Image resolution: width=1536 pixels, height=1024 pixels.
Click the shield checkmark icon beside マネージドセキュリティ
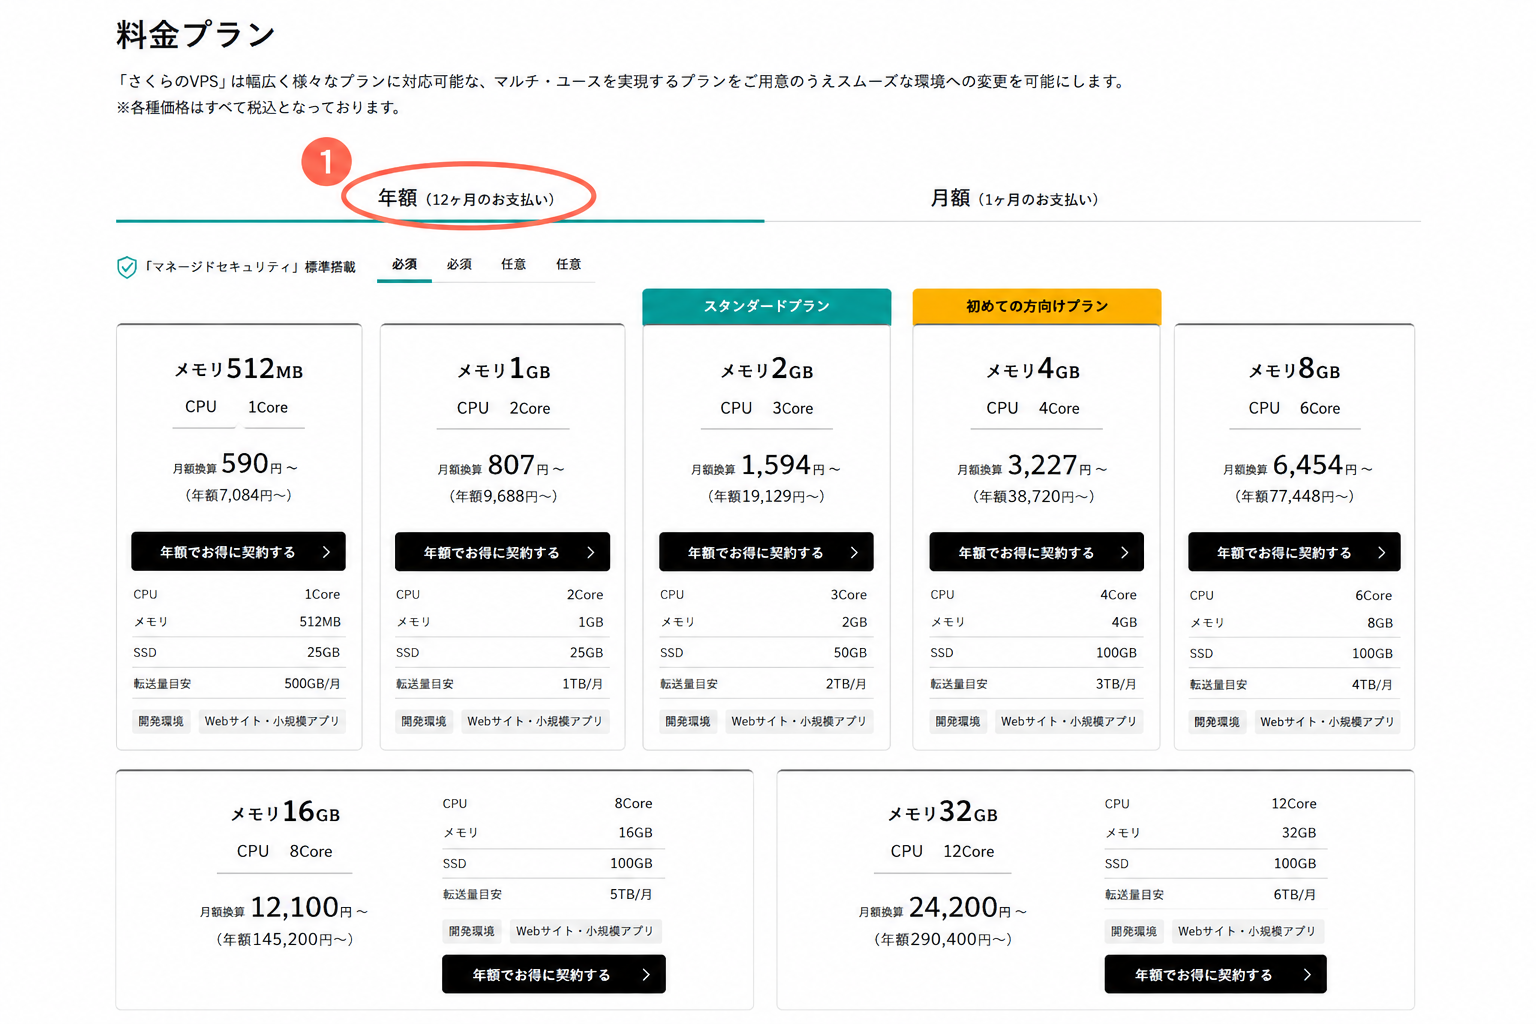[x=127, y=267]
